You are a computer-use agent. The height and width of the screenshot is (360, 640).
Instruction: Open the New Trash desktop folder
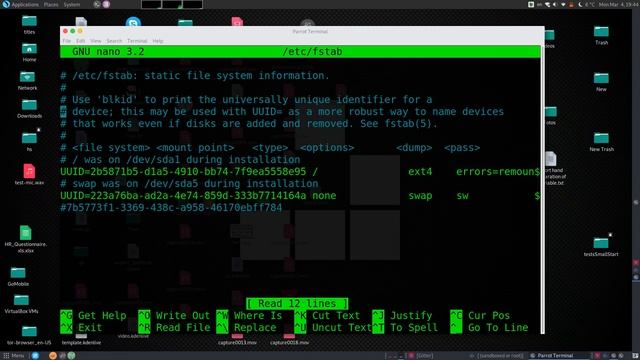[601, 142]
